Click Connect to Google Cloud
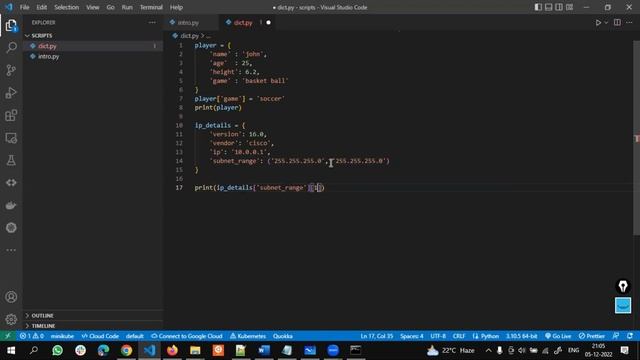 coord(187,336)
